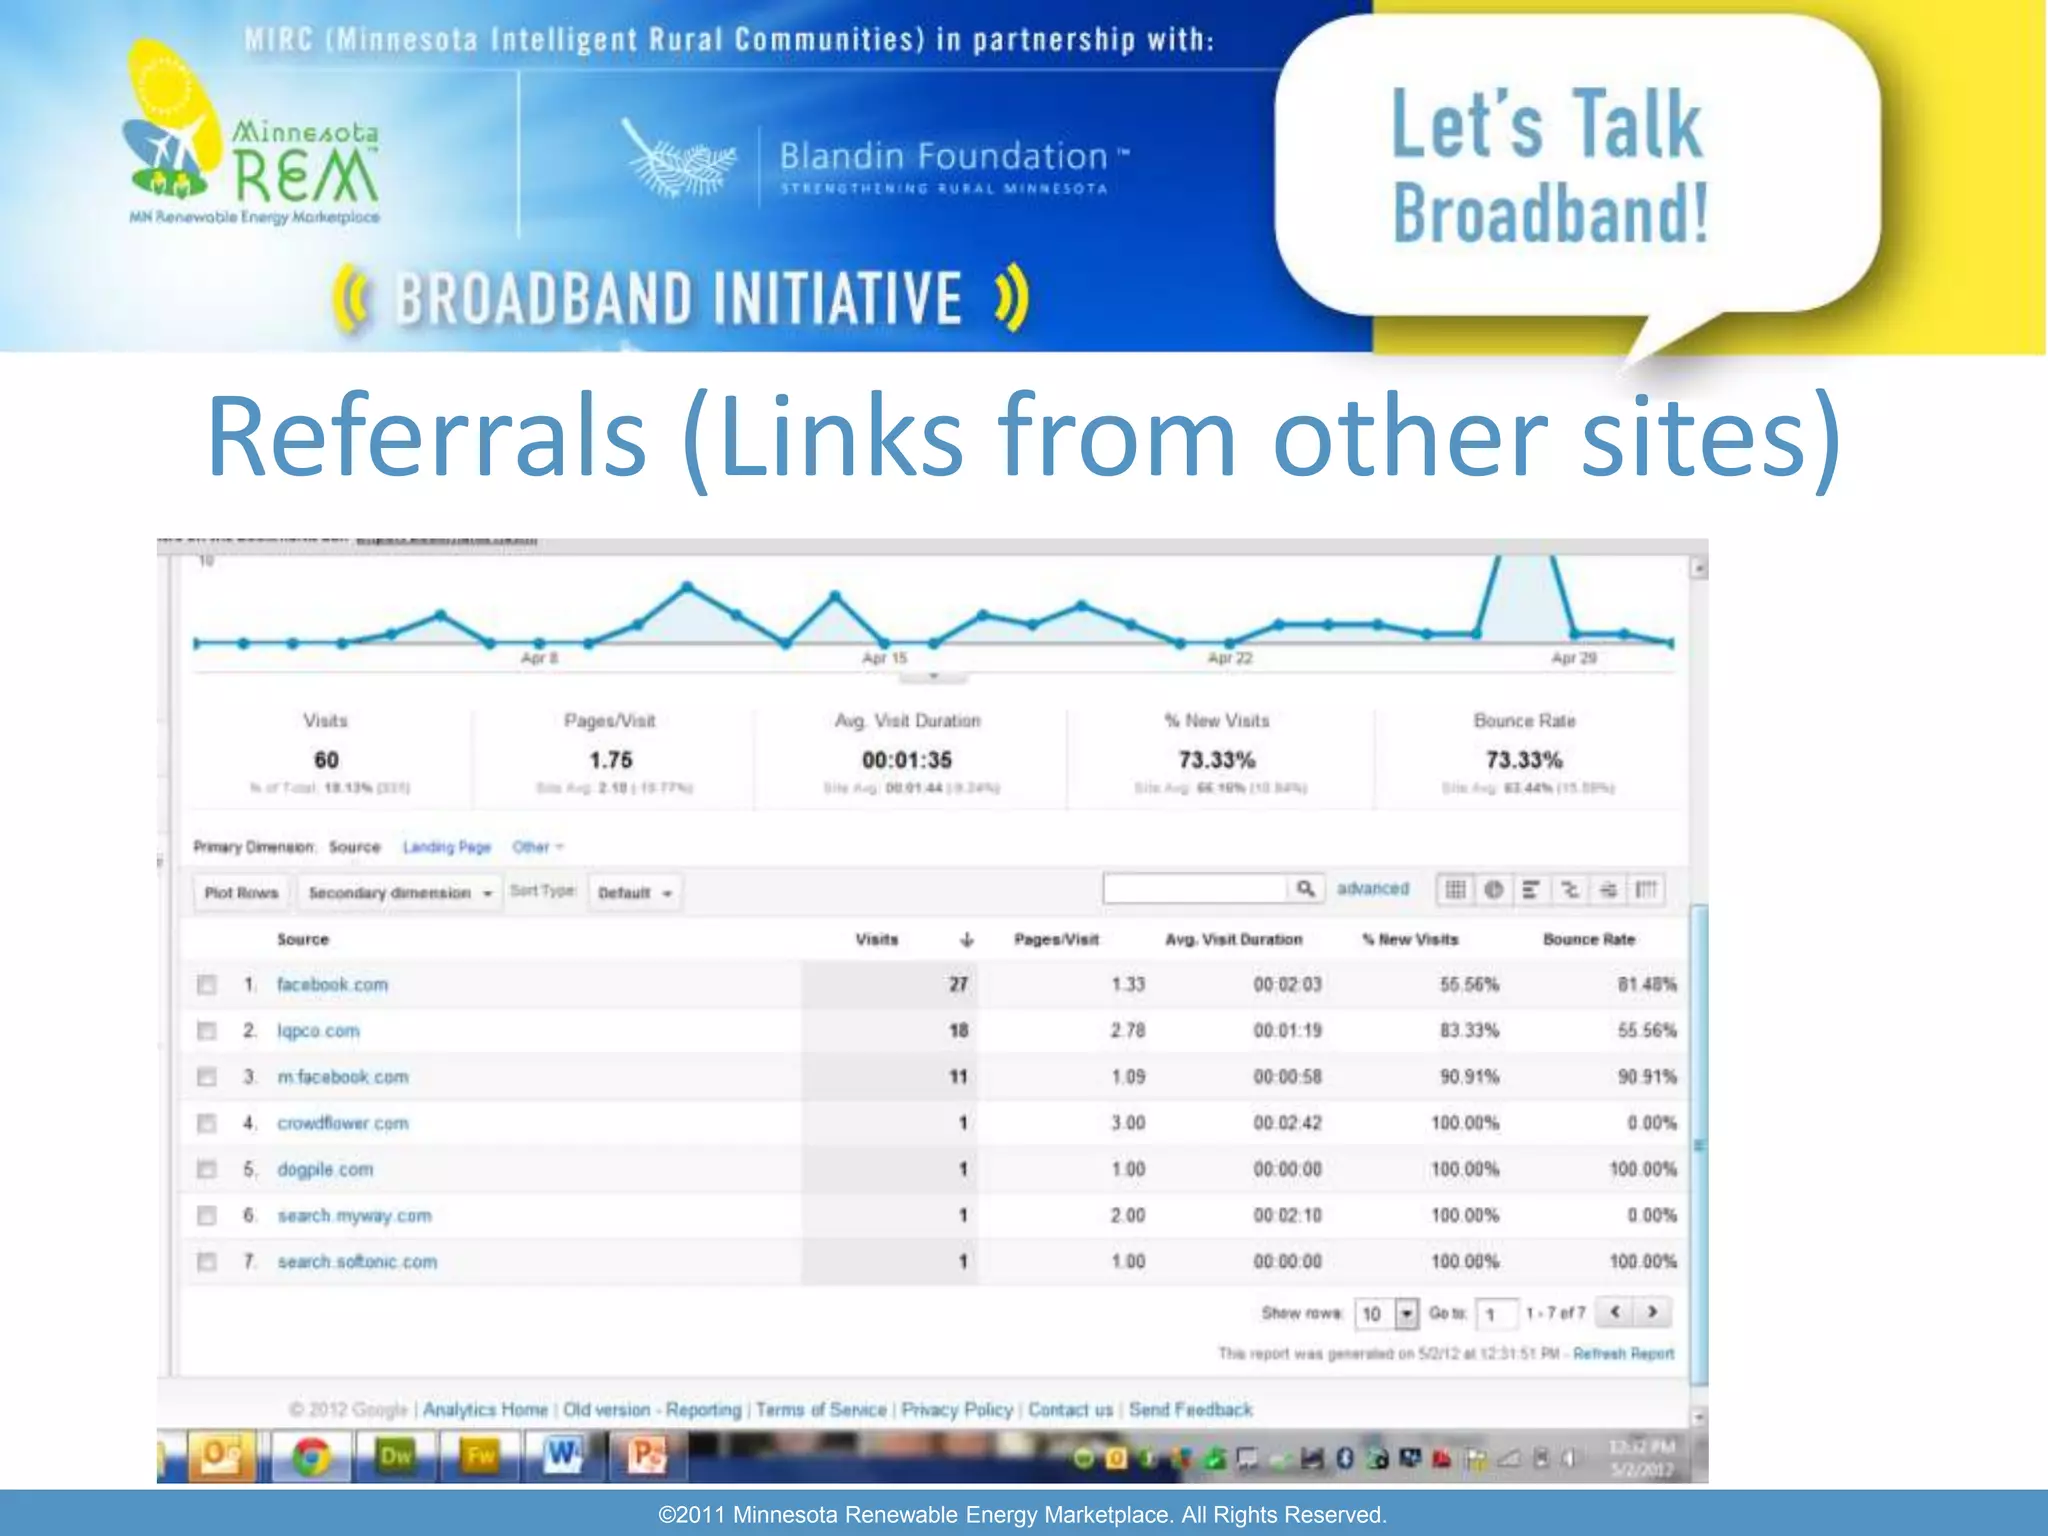
Task: Open the facebook.com source link
Action: (332, 985)
